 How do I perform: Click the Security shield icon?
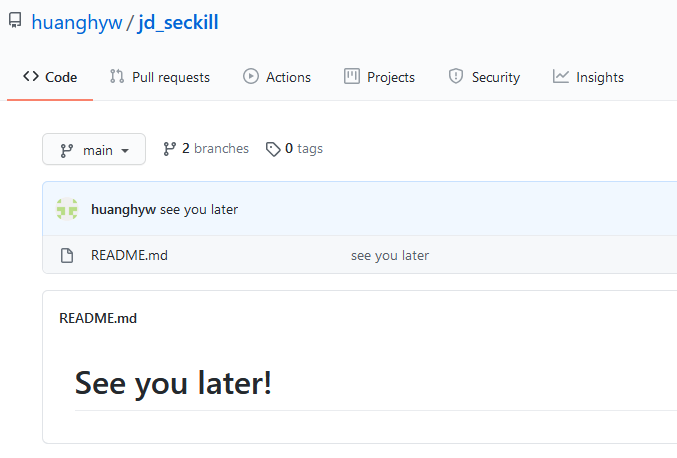coord(456,77)
